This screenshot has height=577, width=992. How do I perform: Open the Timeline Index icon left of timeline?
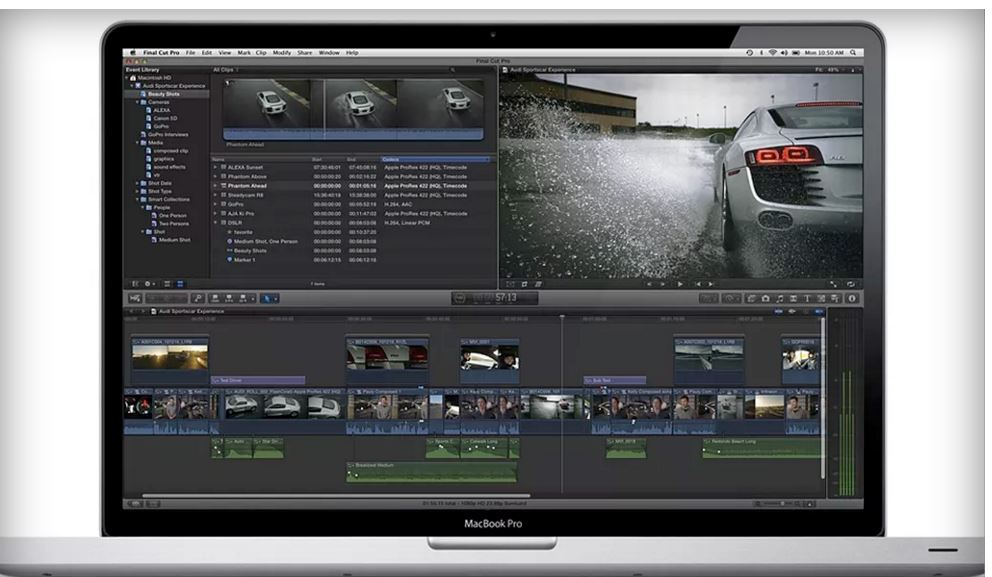[135, 298]
